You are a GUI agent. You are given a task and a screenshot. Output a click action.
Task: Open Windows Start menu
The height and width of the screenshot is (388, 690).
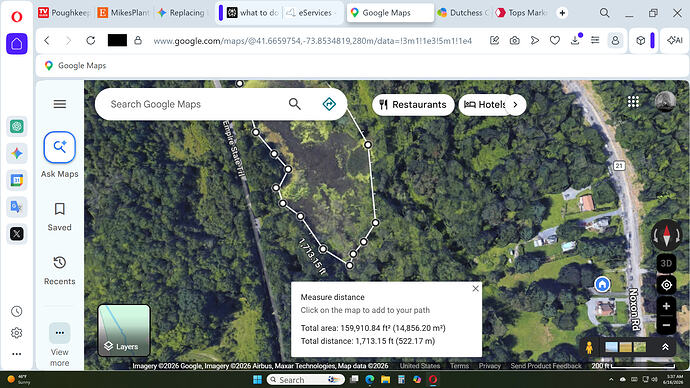[257, 379]
